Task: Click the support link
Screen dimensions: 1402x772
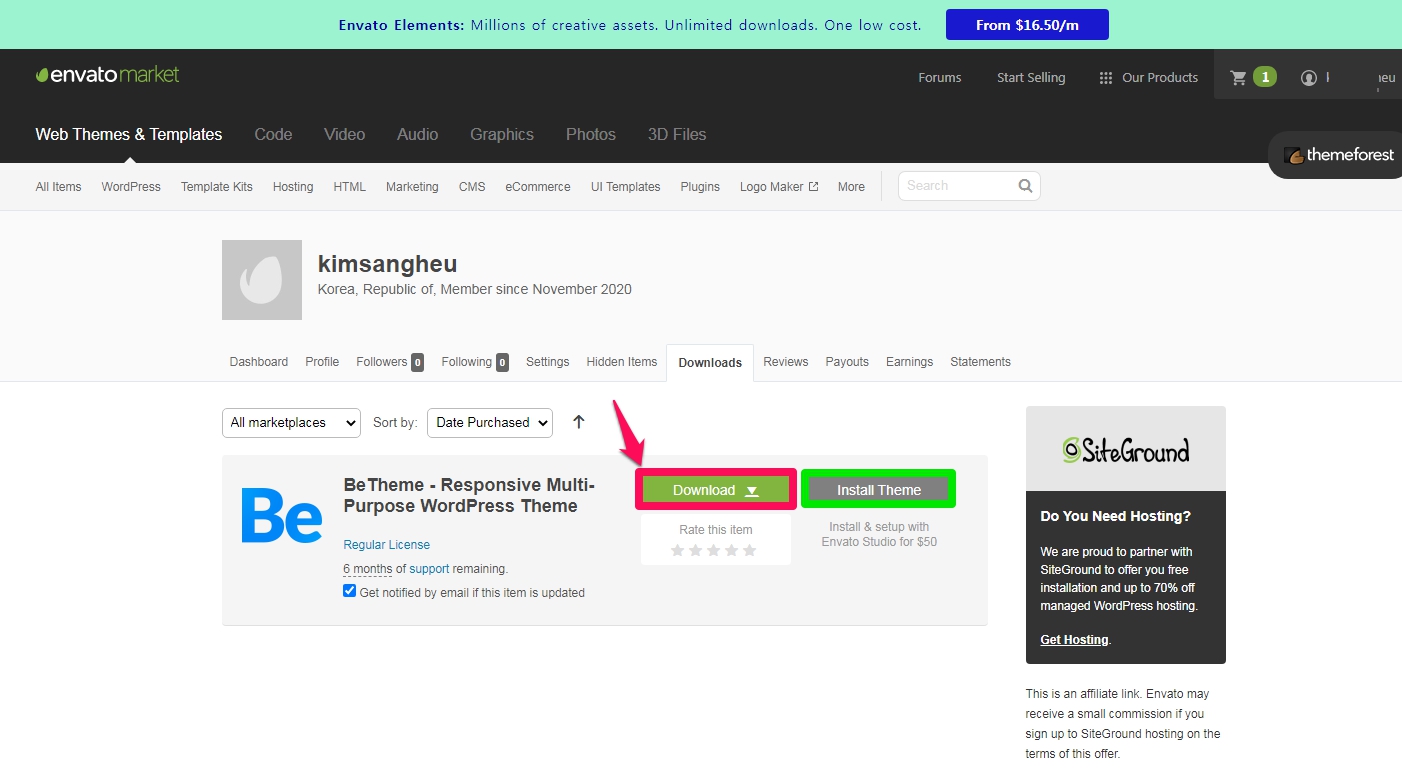Action: coord(429,569)
